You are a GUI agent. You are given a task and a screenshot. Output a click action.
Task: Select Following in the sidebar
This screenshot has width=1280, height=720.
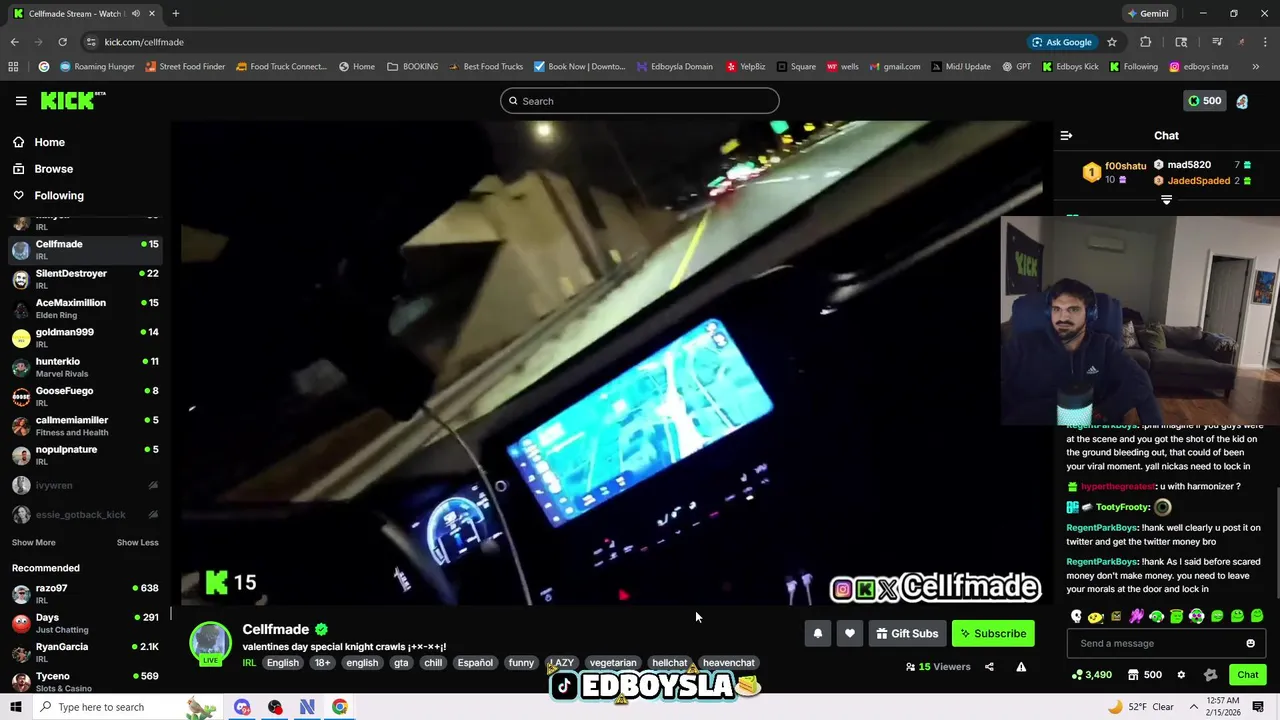pos(59,196)
